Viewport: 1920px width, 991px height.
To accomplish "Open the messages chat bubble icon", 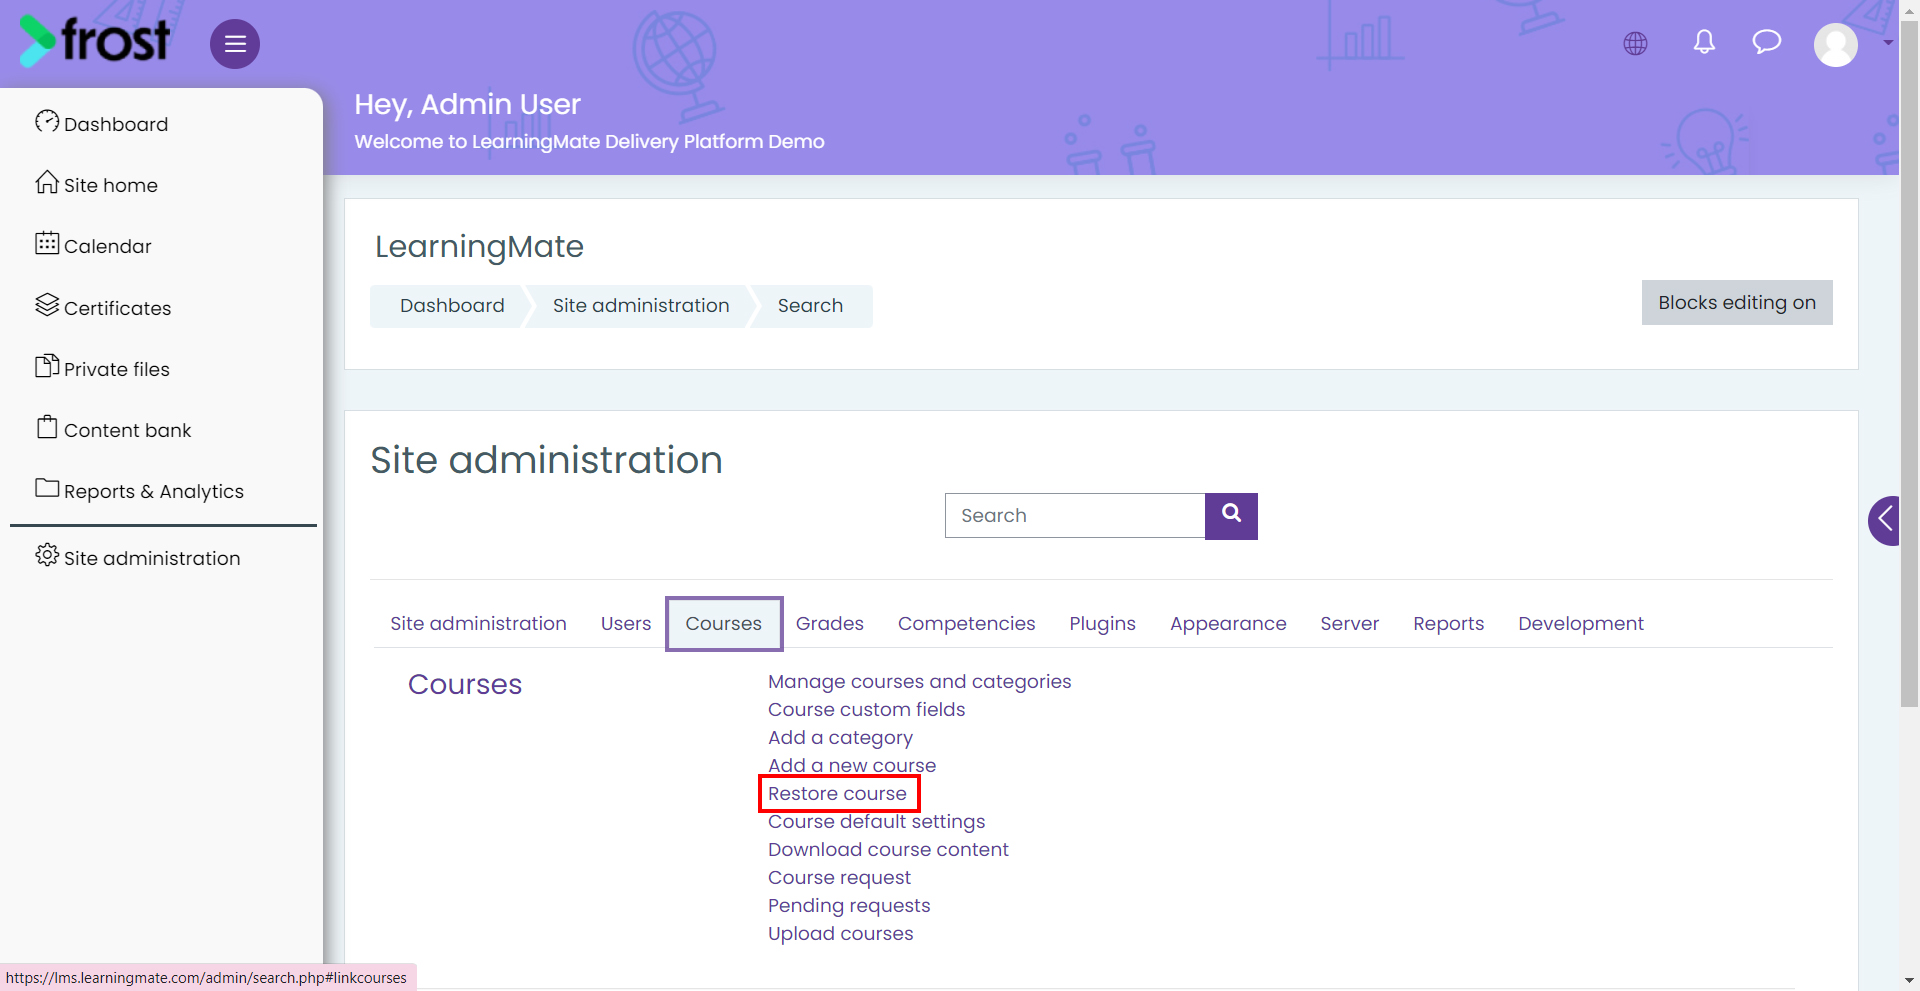I will pyautogui.click(x=1767, y=42).
